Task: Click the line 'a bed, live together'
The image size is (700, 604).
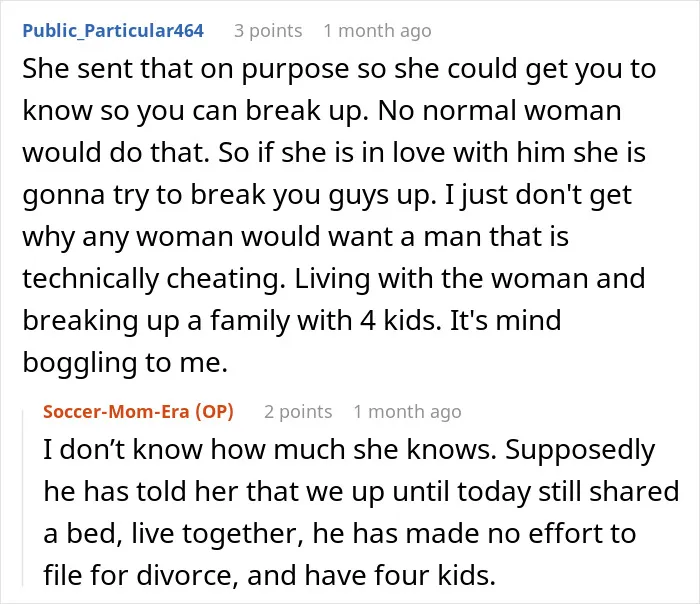Action: click(x=340, y=533)
